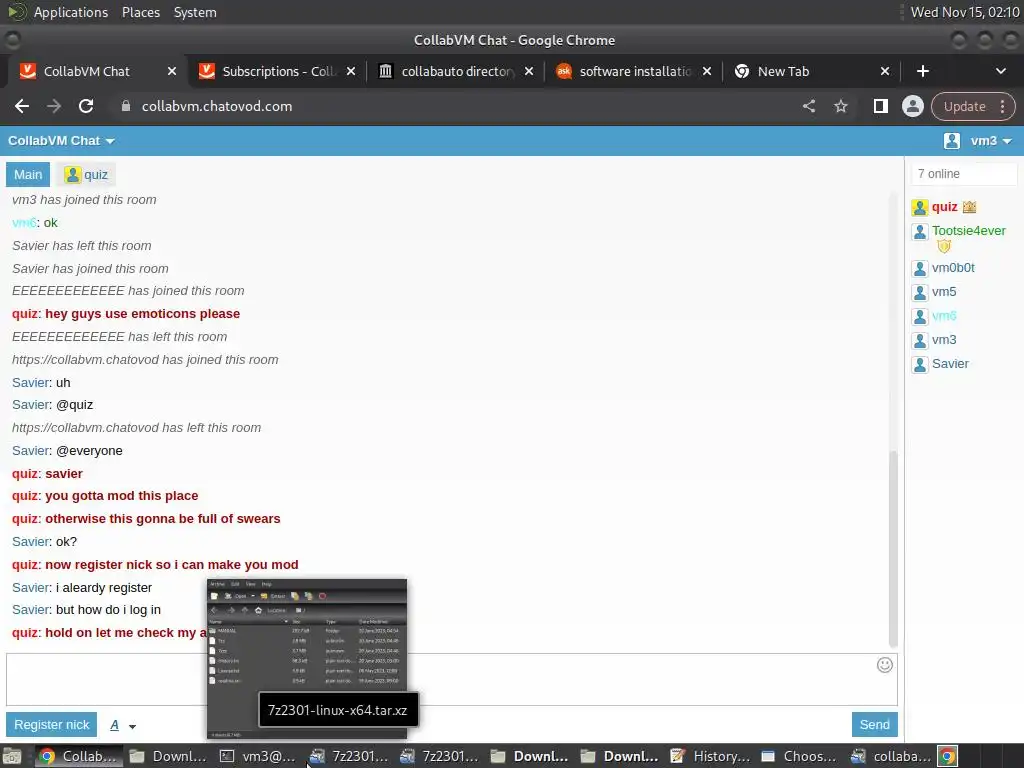Click the chat message scrollbar thumb
The height and width of the screenshot is (768, 1024).
coord(893,548)
